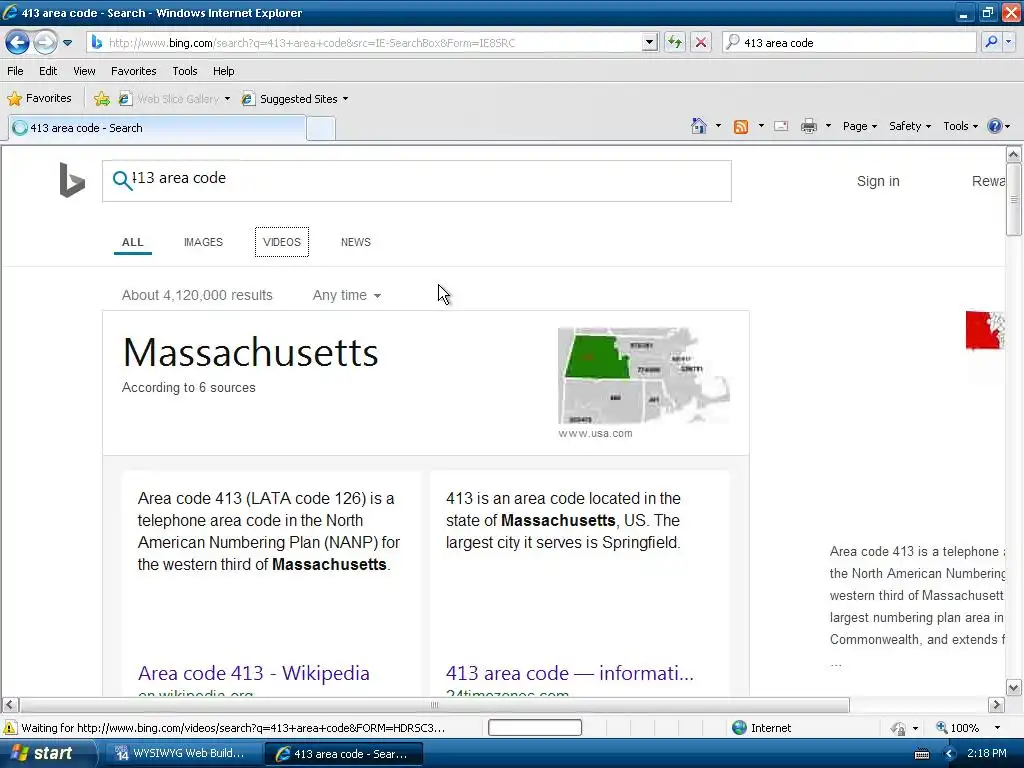Show hidden tray icons arrow
Screen dimensions: 1024x768
coord(950,754)
